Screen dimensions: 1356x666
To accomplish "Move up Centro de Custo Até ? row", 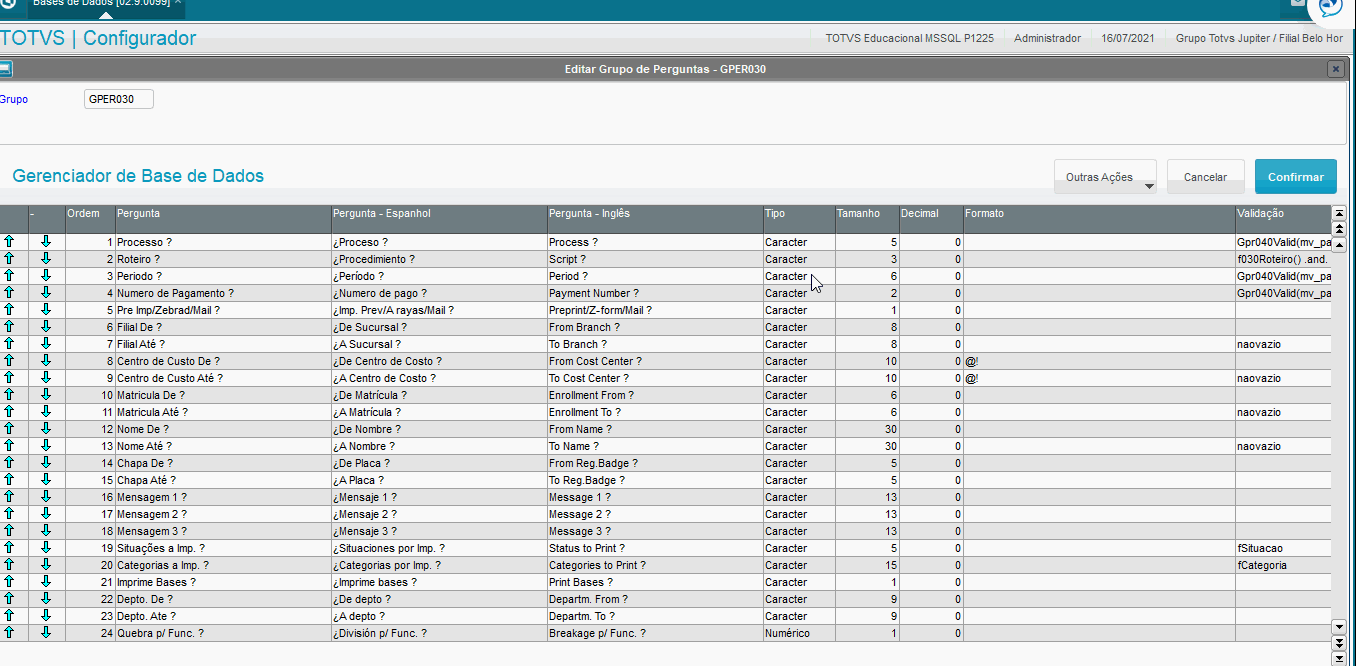I will 9,378.
